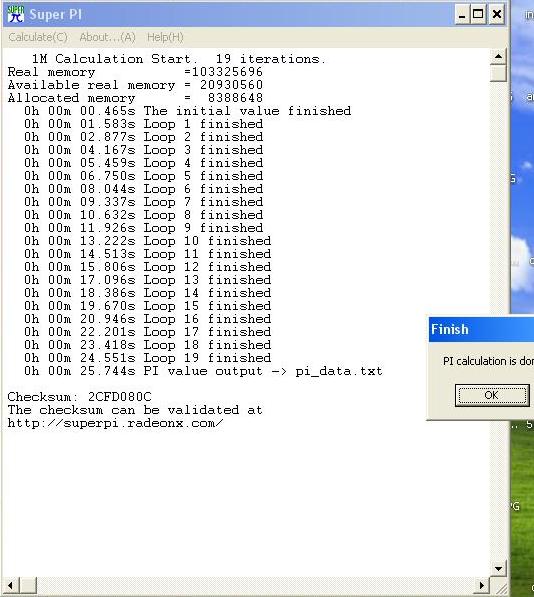Screen dimensions: 534x597
Task: Open the Help(H) menu
Action: pyautogui.click(x=165, y=37)
